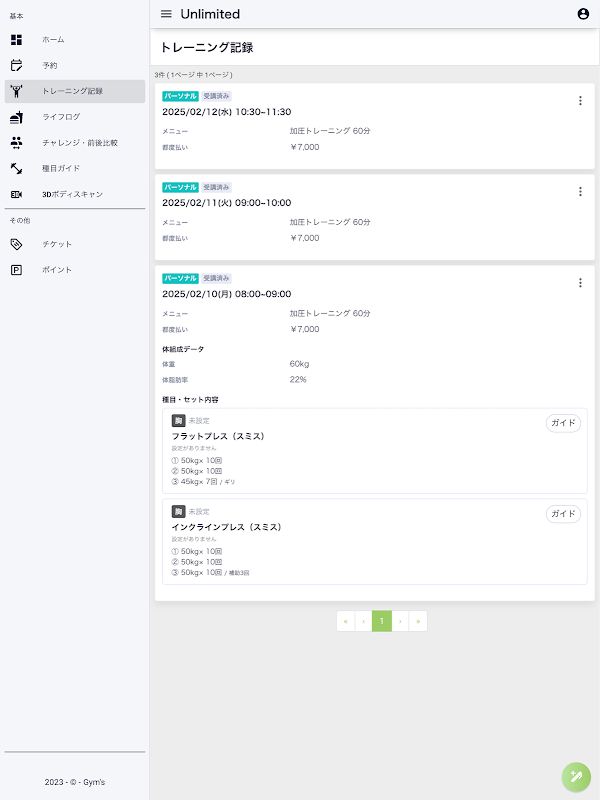Open the hamburger navigation menu
This screenshot has height=800, width=600.
[x=166, y=14]
